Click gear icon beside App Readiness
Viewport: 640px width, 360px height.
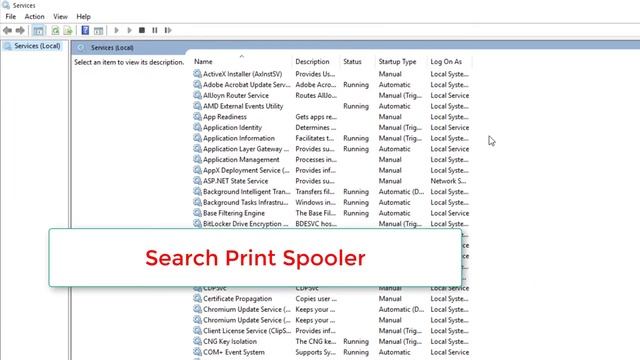(x=198, y=117)
